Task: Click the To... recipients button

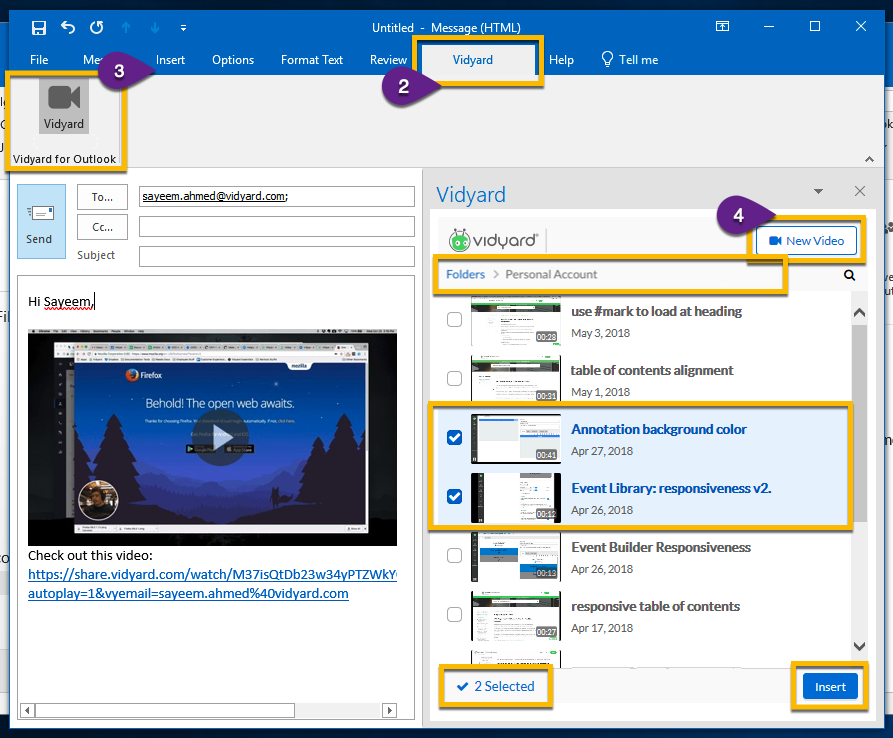Action: 103,197
